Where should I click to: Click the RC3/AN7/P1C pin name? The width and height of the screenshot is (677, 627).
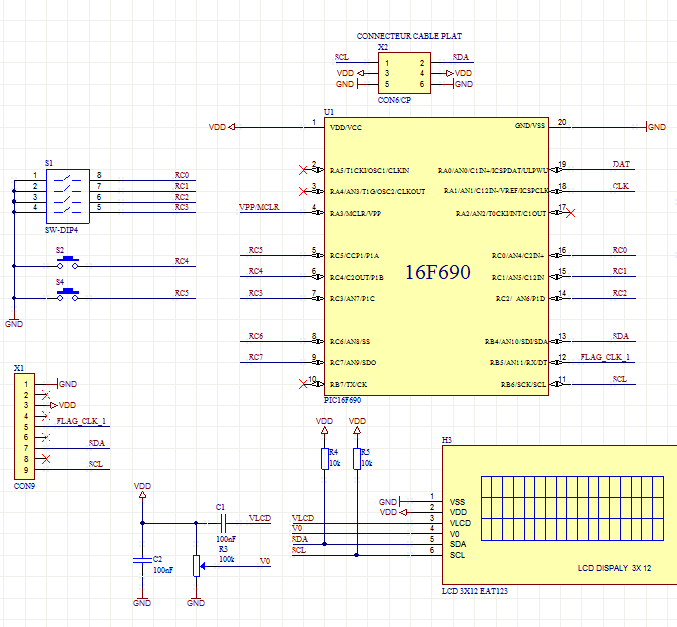(352, 298)
